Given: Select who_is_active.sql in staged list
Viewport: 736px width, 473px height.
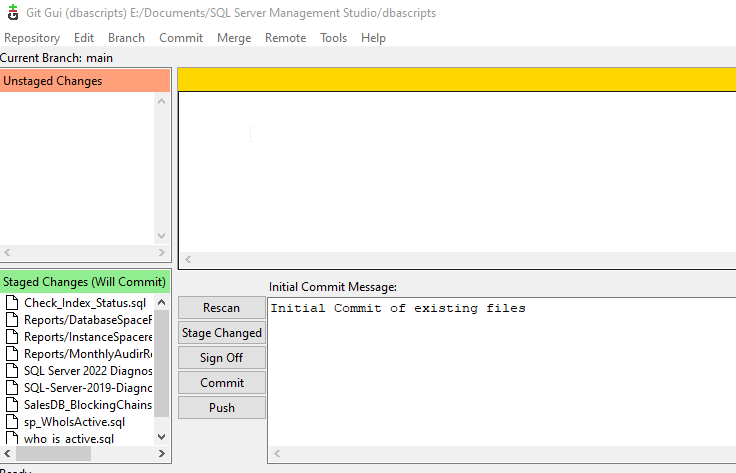Looking at the screenshot, I should point(69,438).
